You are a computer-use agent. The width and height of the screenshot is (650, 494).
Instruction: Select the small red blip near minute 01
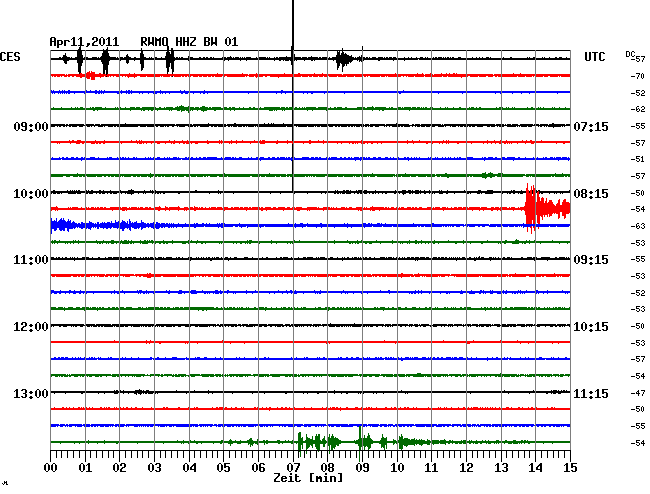91,76
